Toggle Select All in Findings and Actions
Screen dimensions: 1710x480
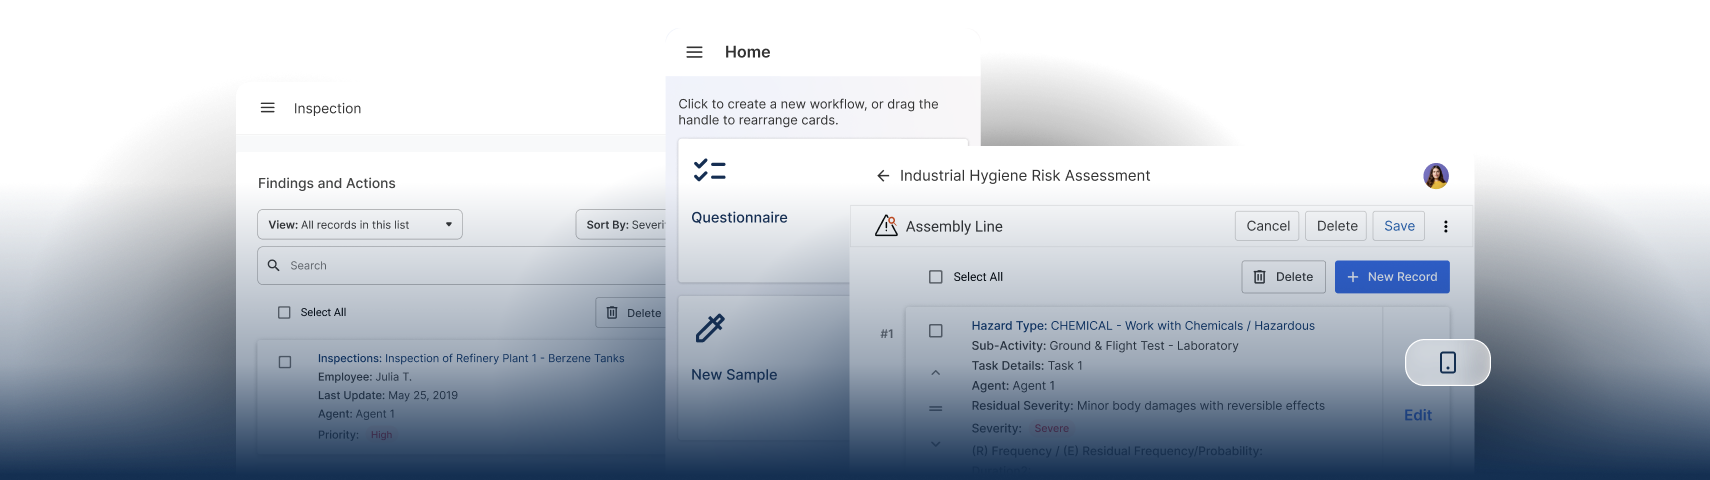pos(284,313)
